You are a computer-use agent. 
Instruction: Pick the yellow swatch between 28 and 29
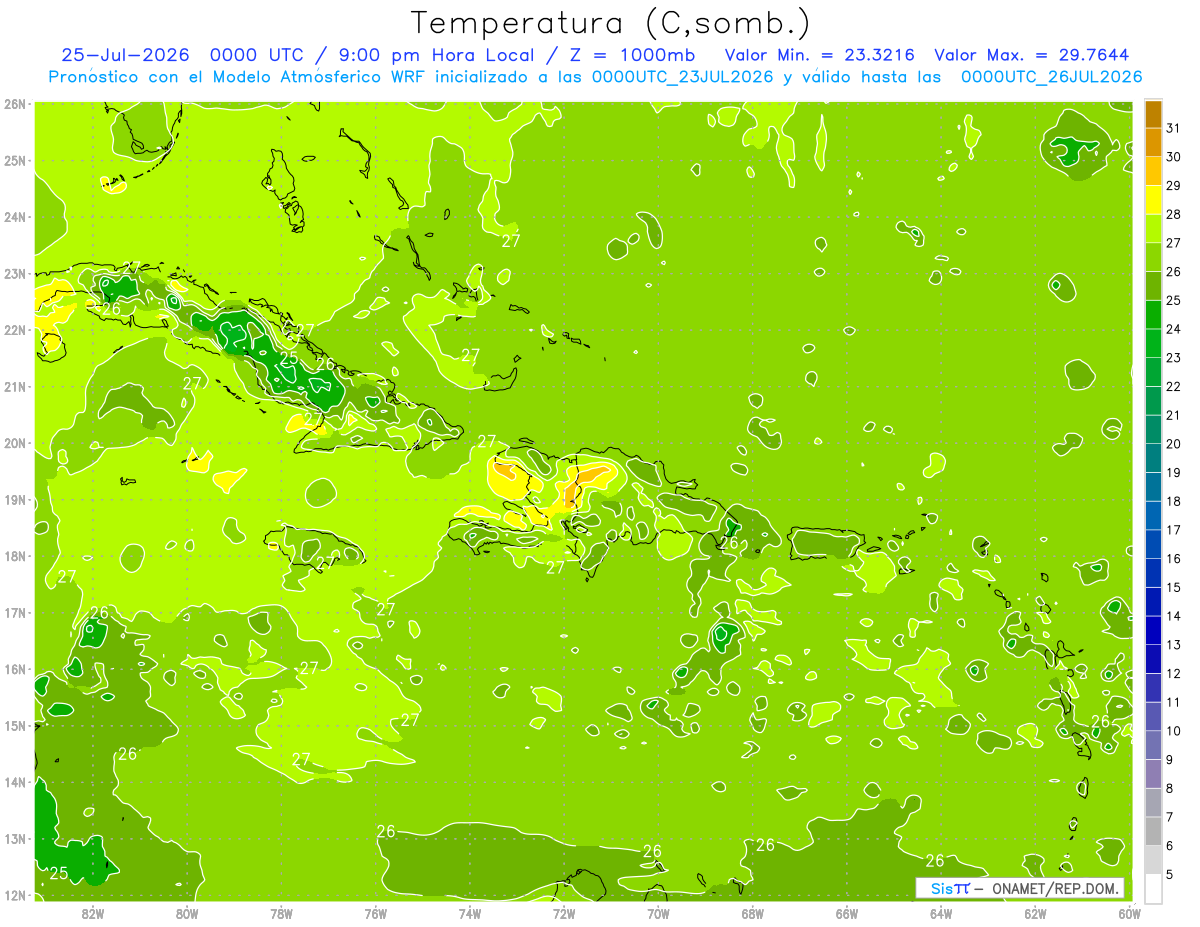coord(1153,200)
